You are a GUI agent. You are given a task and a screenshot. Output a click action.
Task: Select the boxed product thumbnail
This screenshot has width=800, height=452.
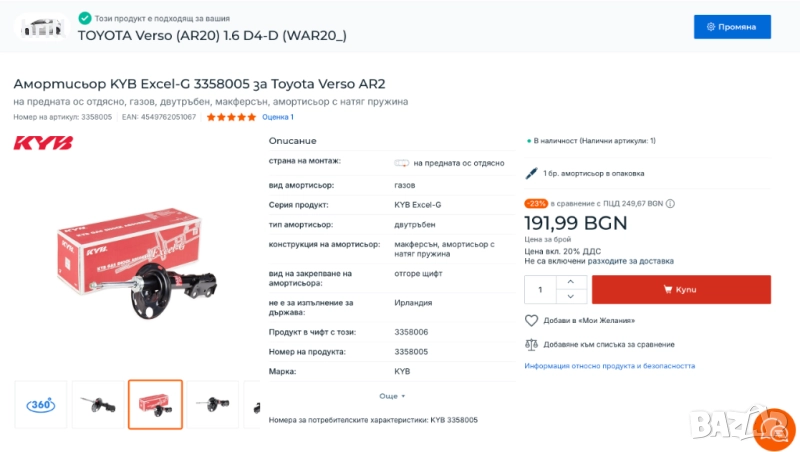[x=155, y=405]
